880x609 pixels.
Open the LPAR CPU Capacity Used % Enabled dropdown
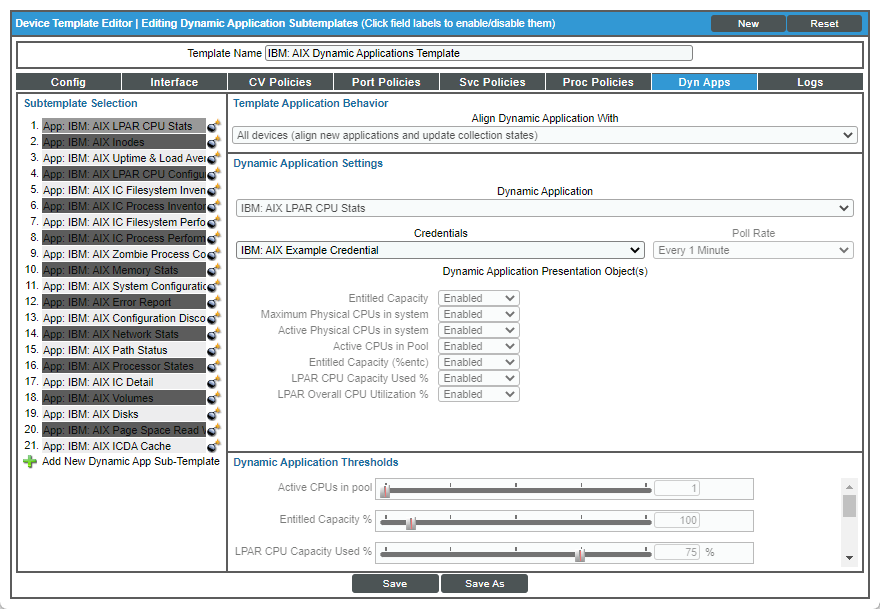click(x=479, y=378)
